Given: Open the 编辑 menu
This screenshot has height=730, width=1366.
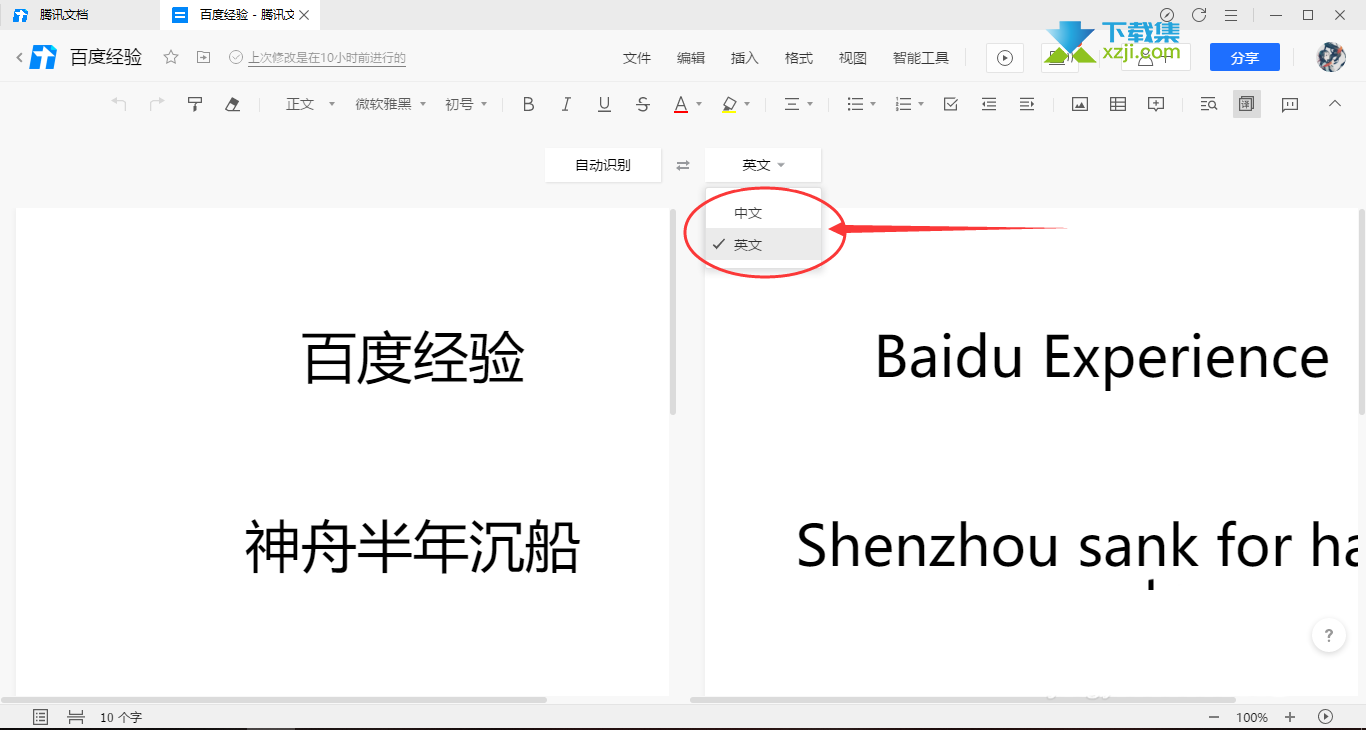Looking at the screenshot, I should pos(691,58).
